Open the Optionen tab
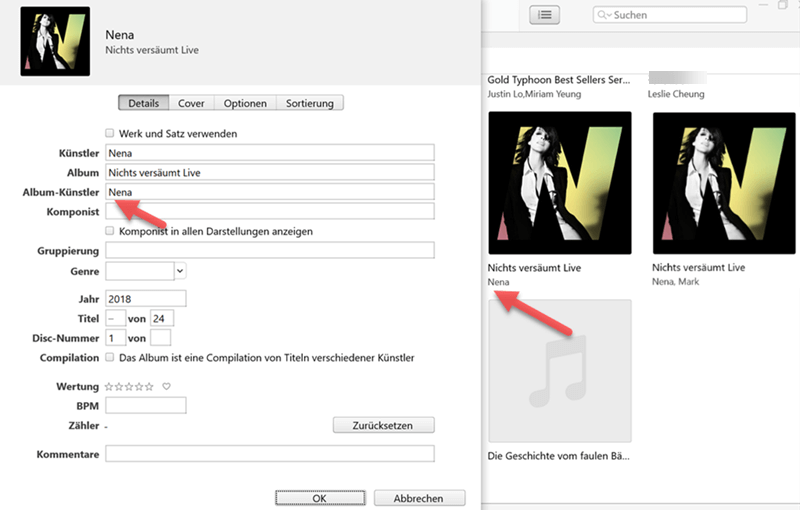The width and height of the screenshot is (800, 511). (x=245, y=103)
